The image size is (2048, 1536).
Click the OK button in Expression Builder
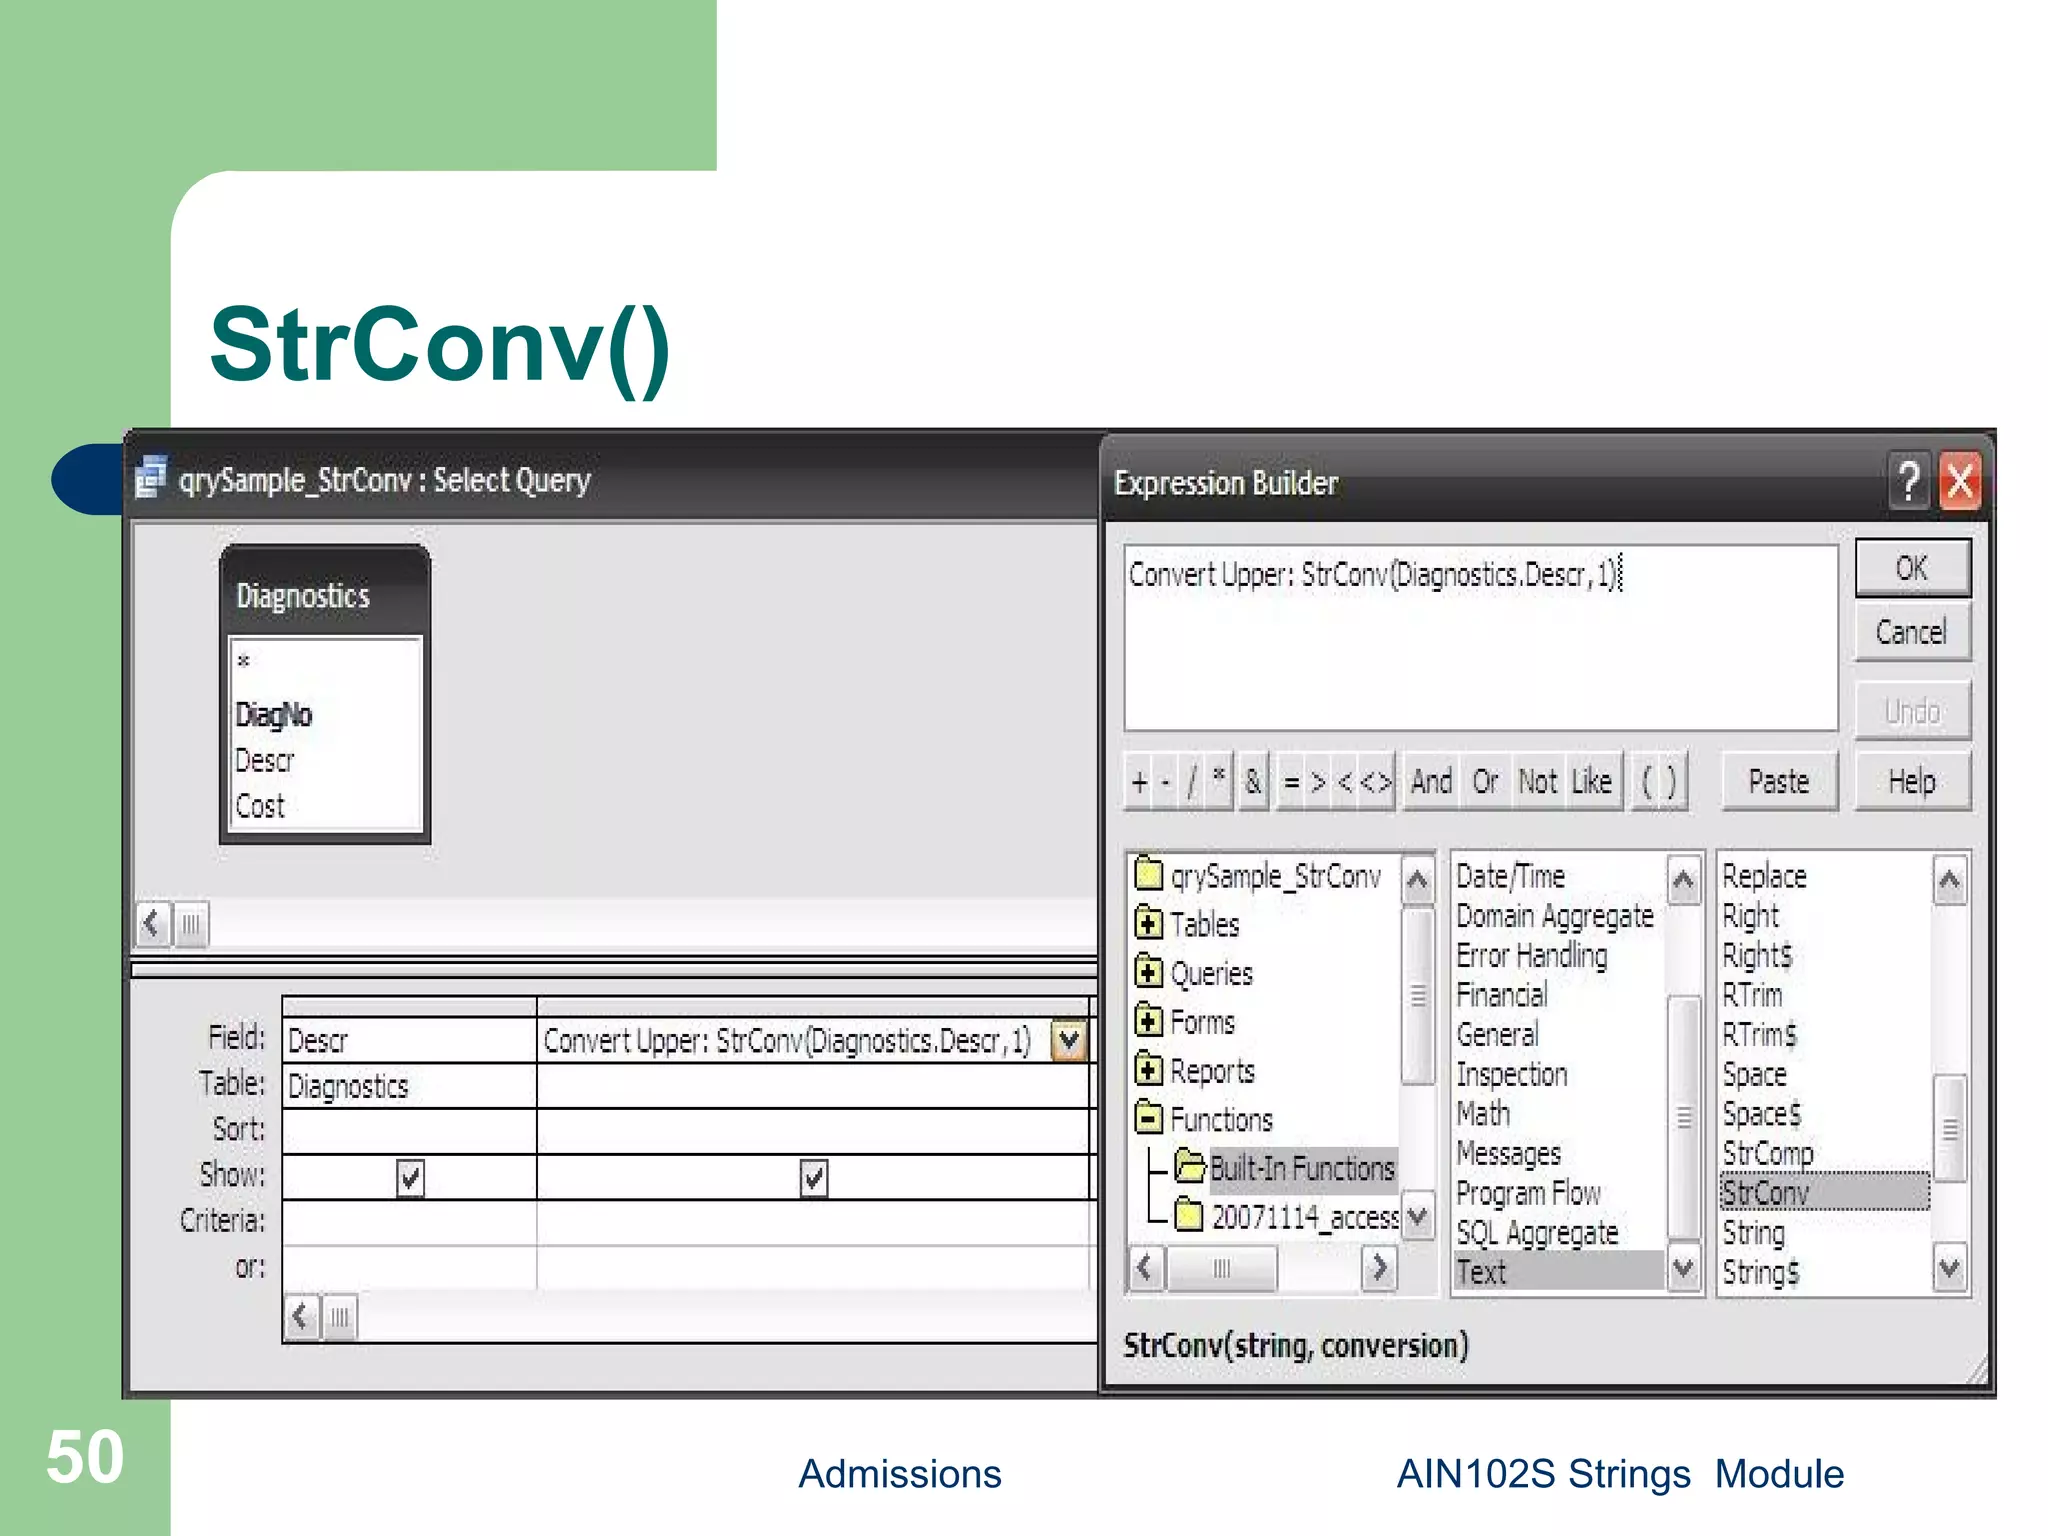[x=1912, y=568]
